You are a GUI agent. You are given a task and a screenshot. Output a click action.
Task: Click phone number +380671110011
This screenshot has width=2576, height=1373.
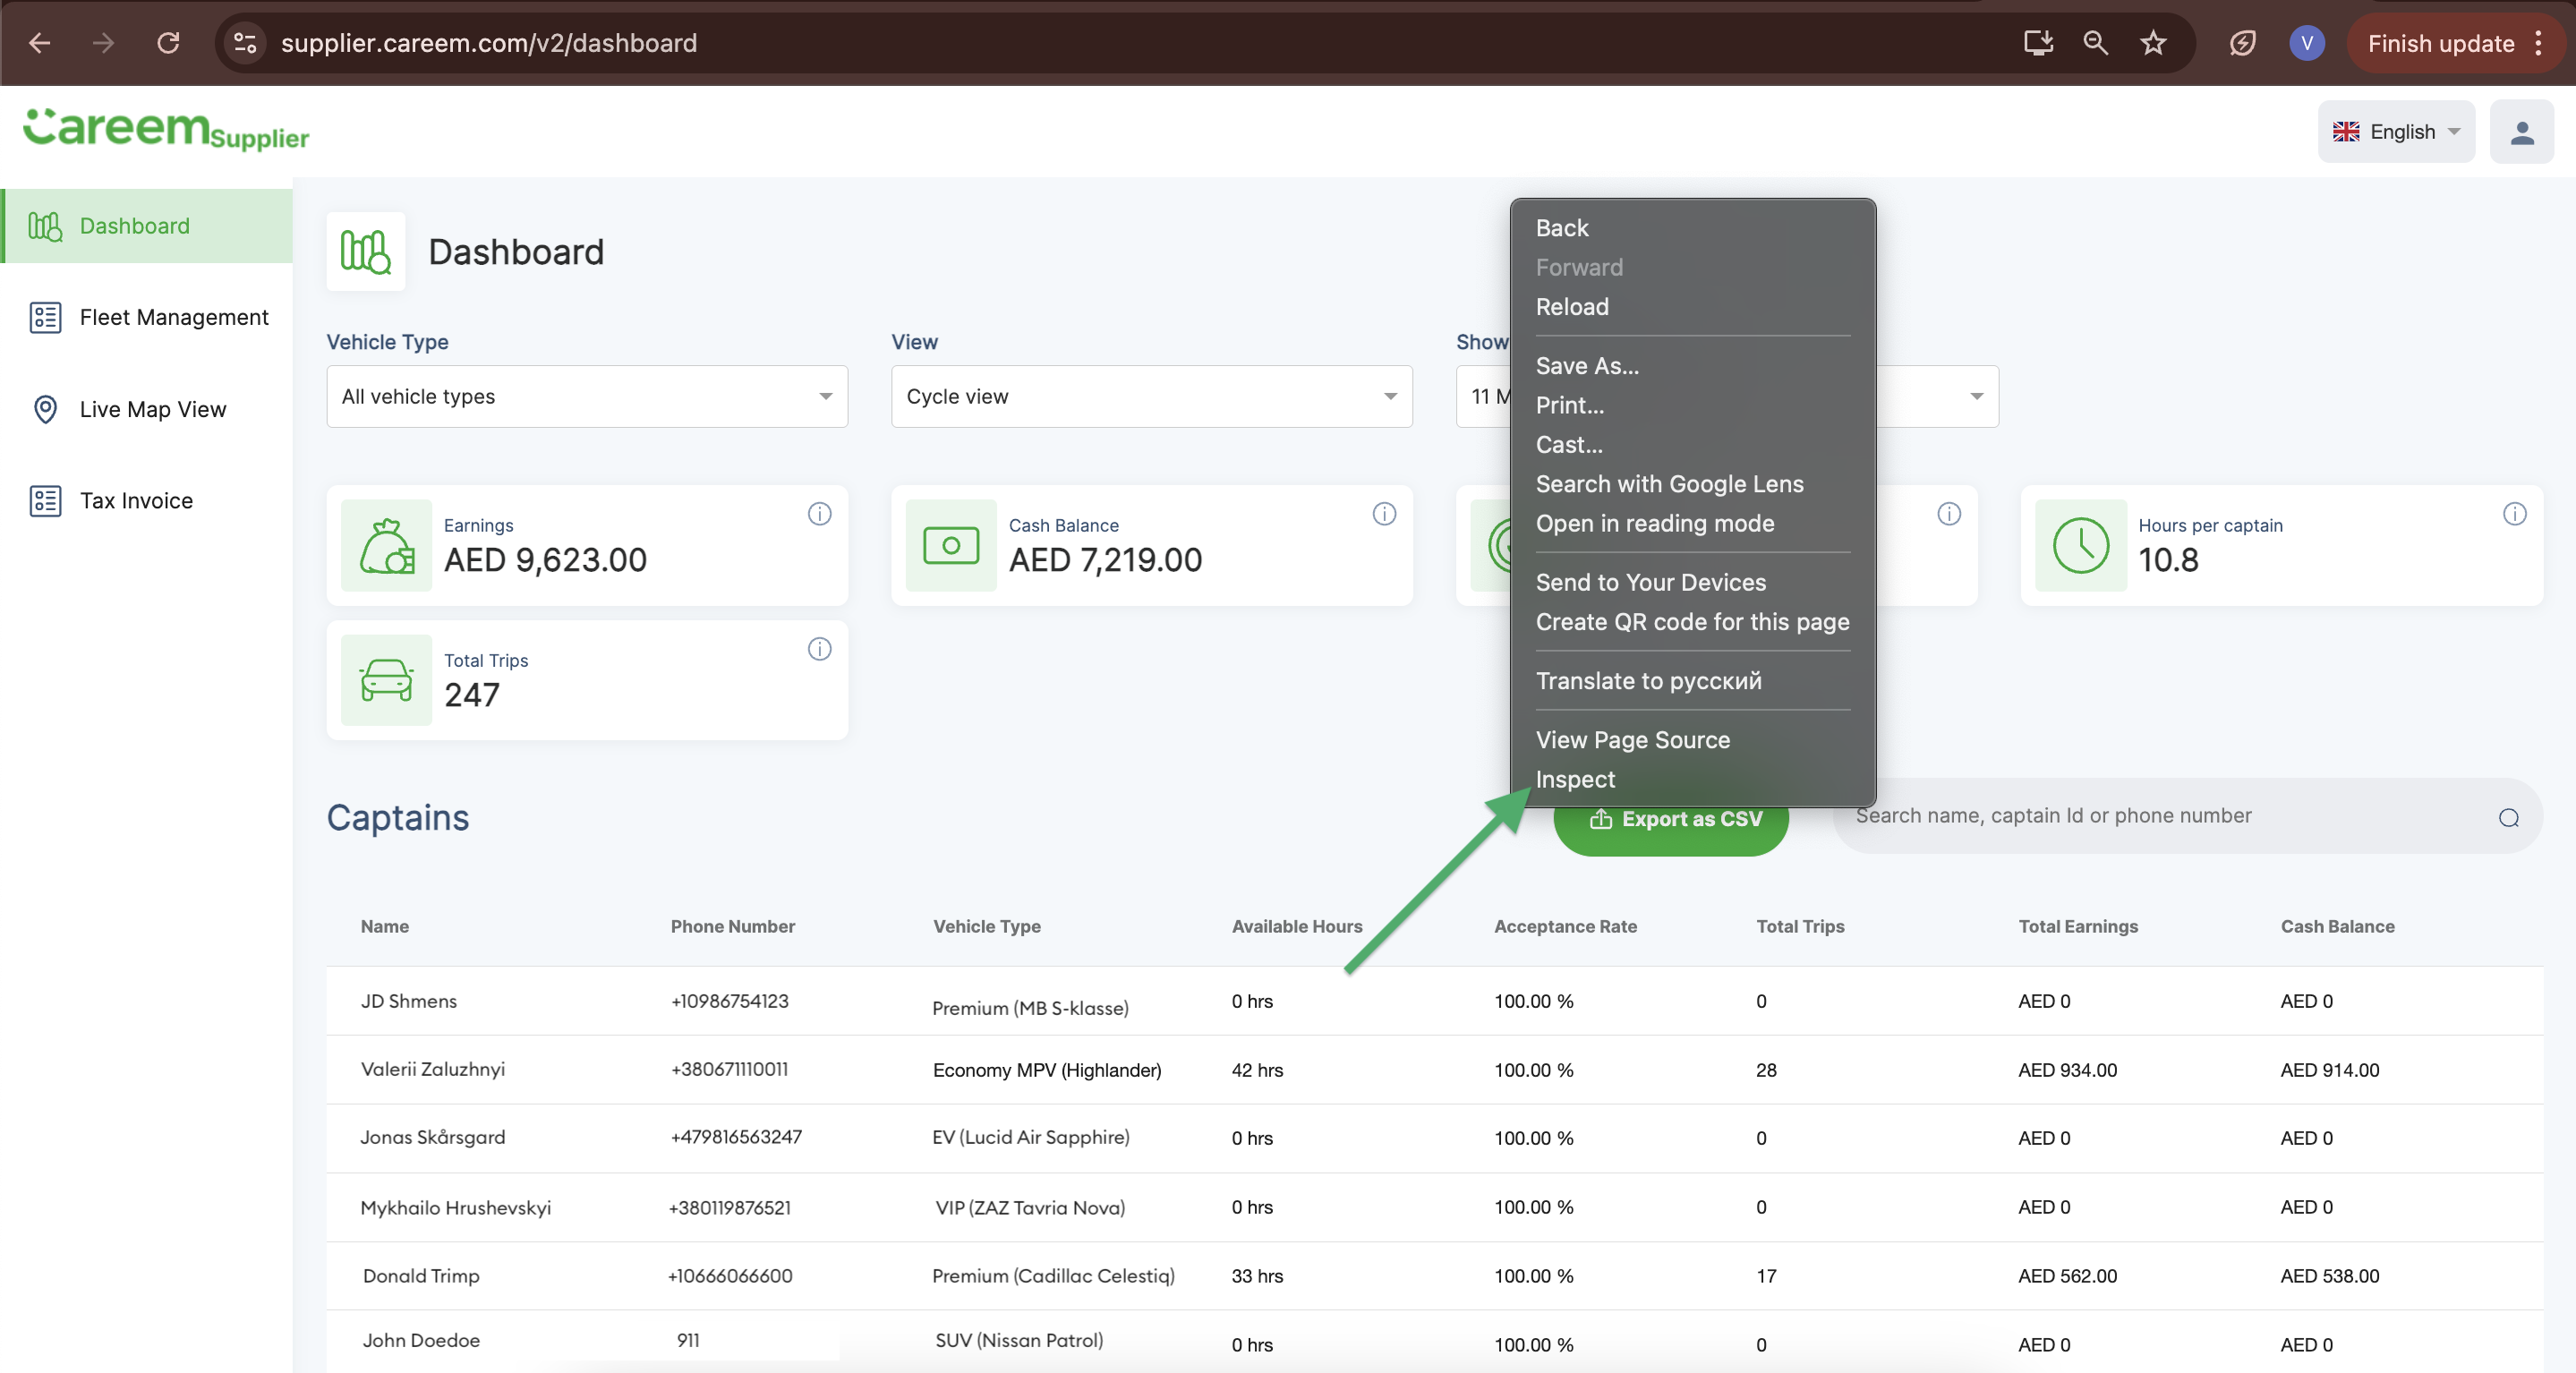pos(729,1069)
